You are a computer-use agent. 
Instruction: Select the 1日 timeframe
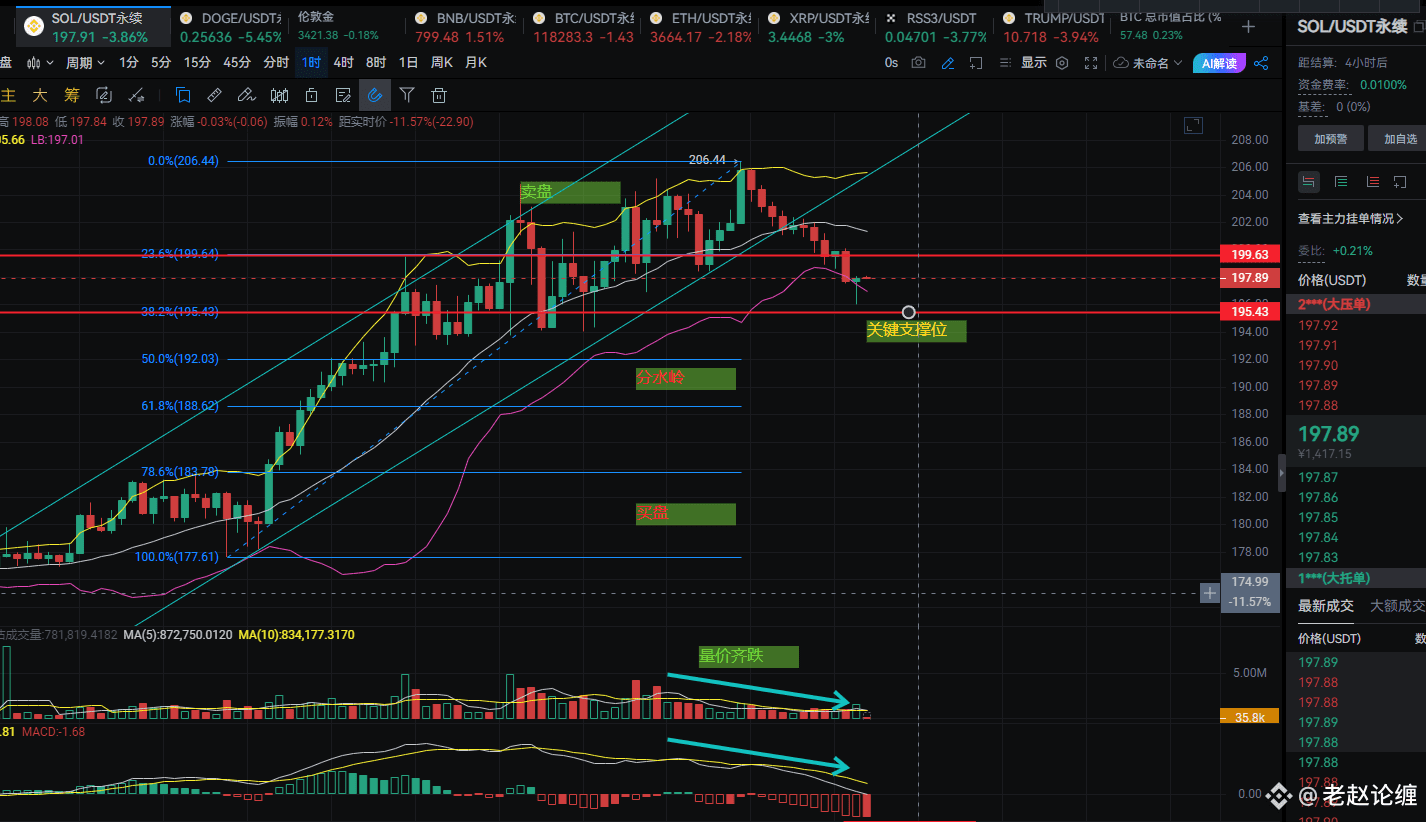click(408, 63)
